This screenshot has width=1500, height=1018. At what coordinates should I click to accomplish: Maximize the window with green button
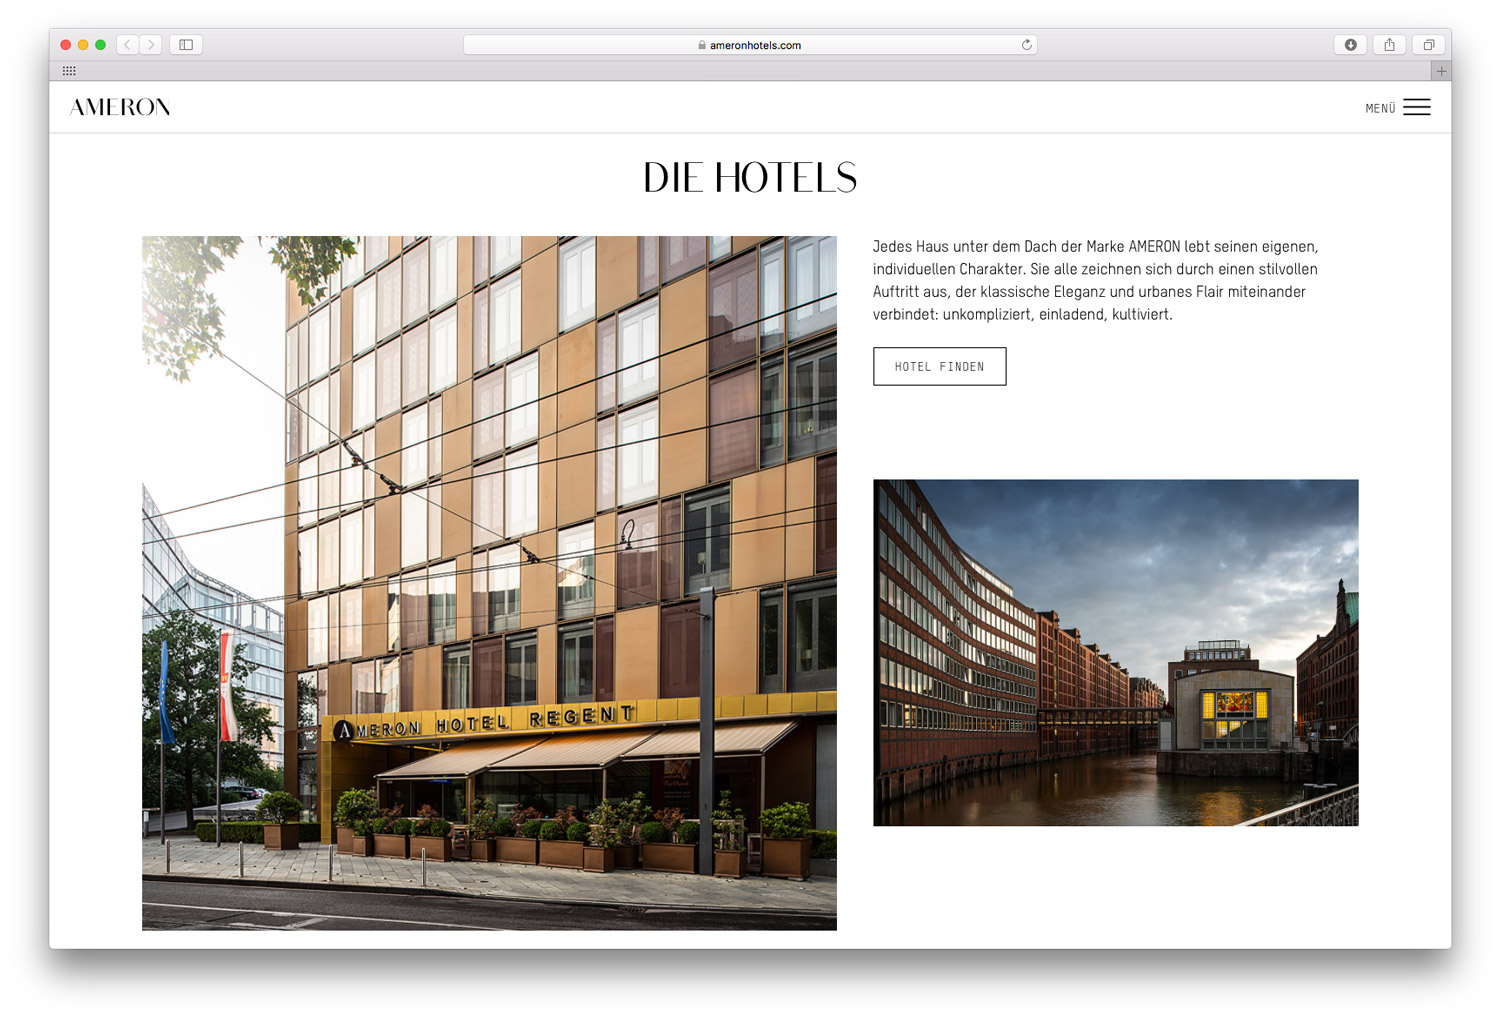coord(100,45)
